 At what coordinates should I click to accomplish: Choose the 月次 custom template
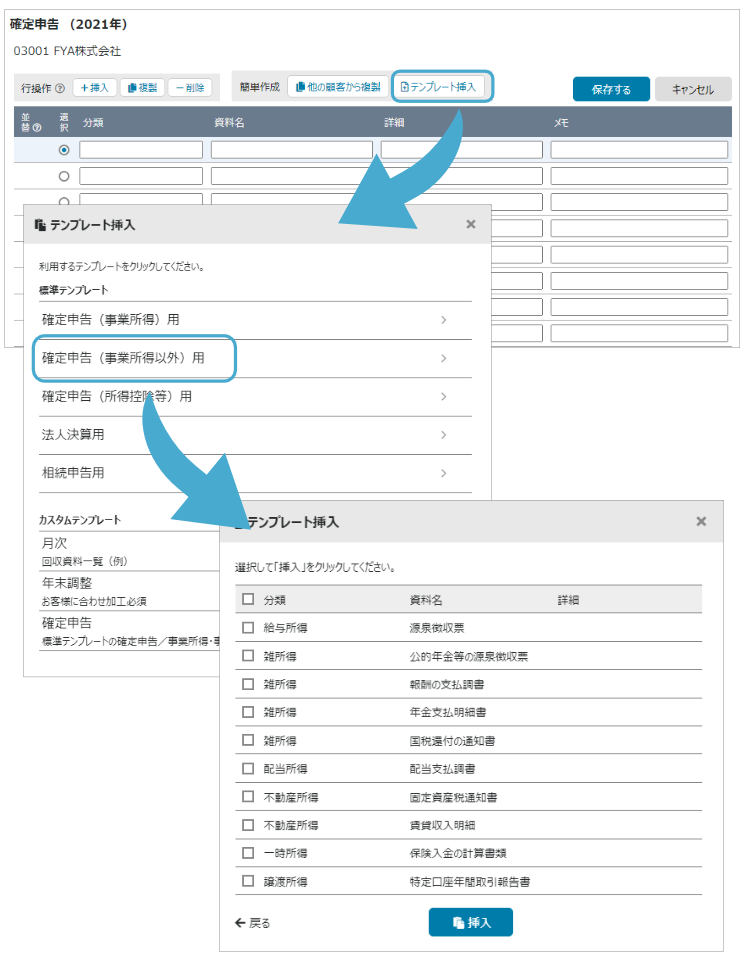[54, 543]
